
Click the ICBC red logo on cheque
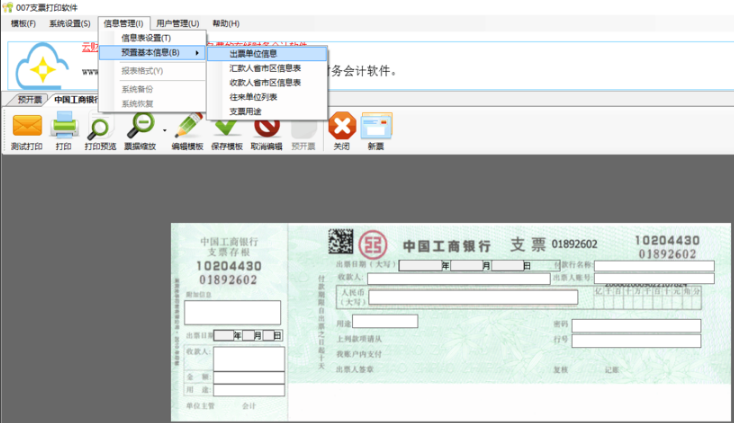pos(373,245)
